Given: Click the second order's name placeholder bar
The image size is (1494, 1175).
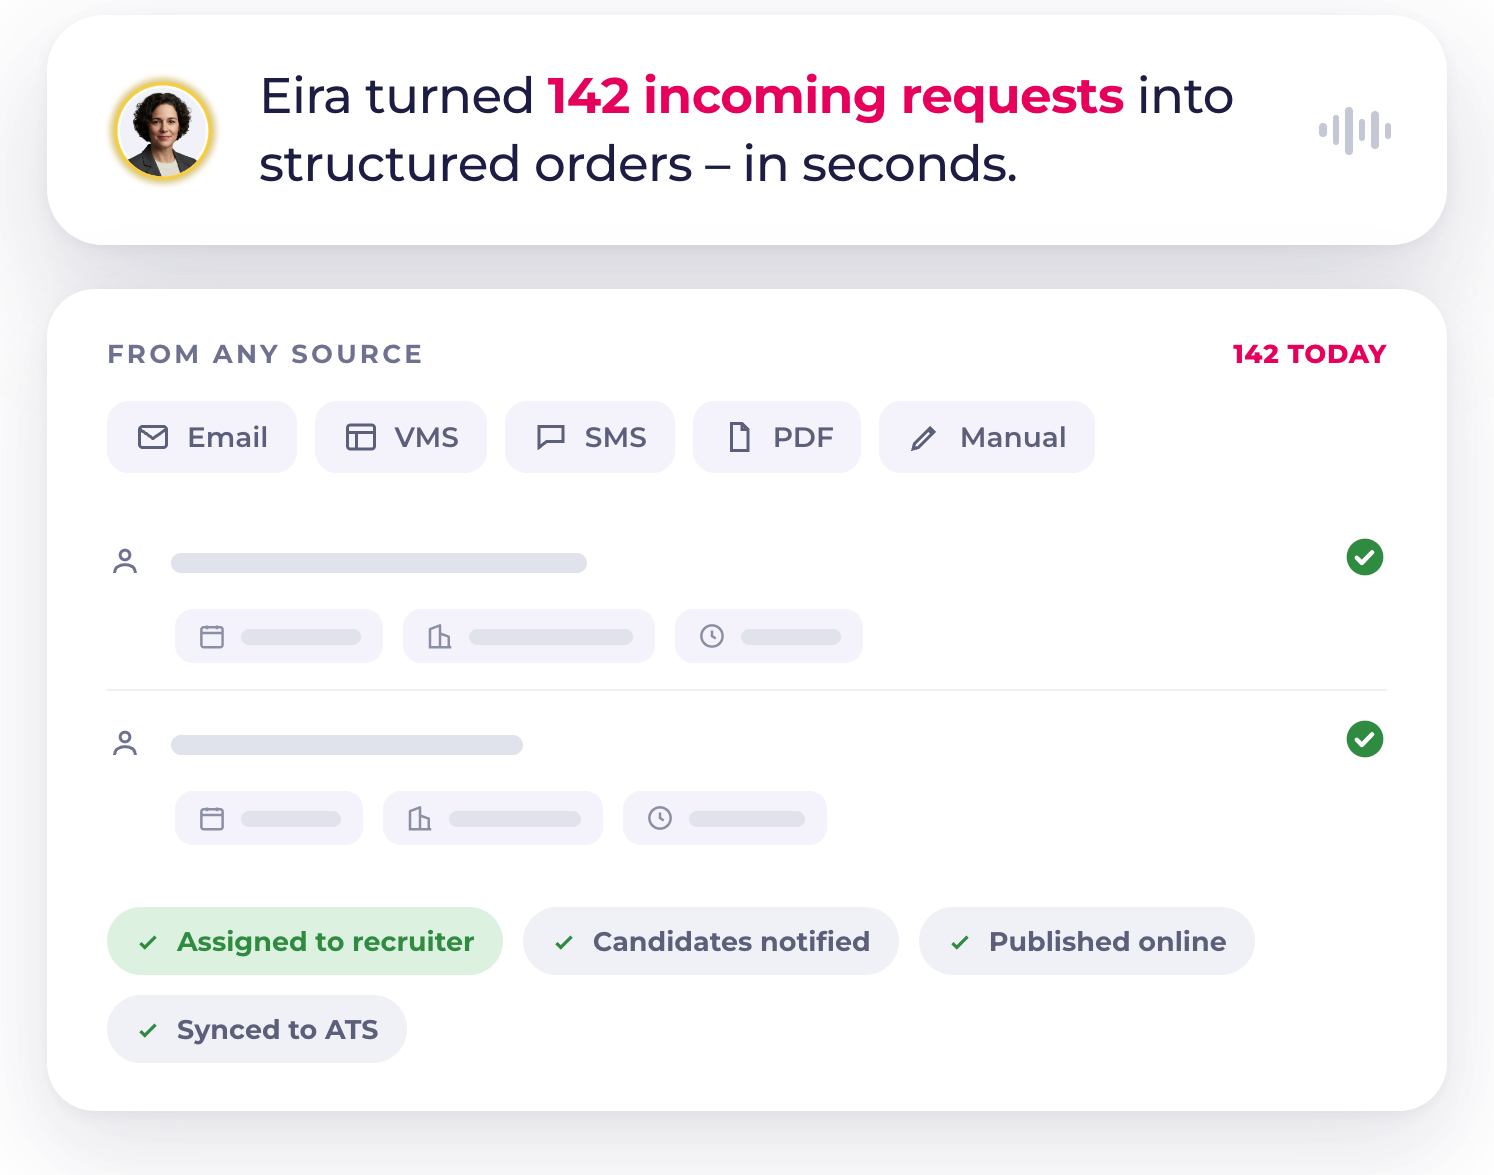Looking at the screenshot, I should coord(347,745).
